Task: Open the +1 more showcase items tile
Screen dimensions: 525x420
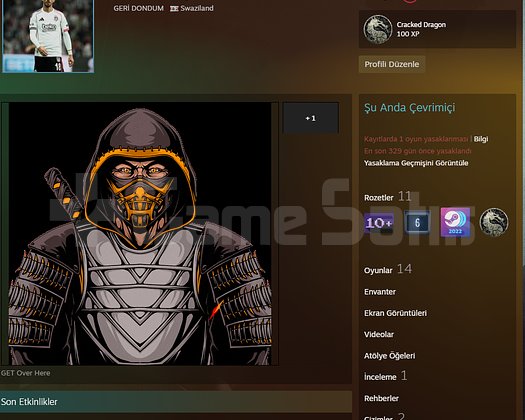Action: tap(311, 118)
